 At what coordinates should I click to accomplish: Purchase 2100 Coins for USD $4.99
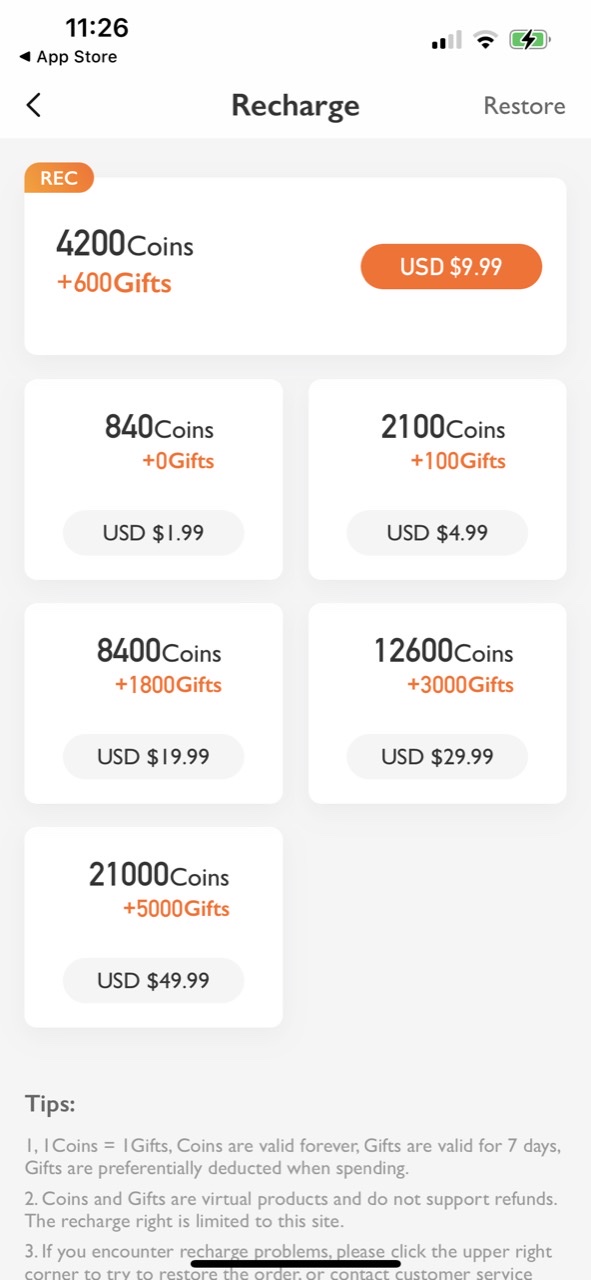pyautogui.click(x=437, y=533)
